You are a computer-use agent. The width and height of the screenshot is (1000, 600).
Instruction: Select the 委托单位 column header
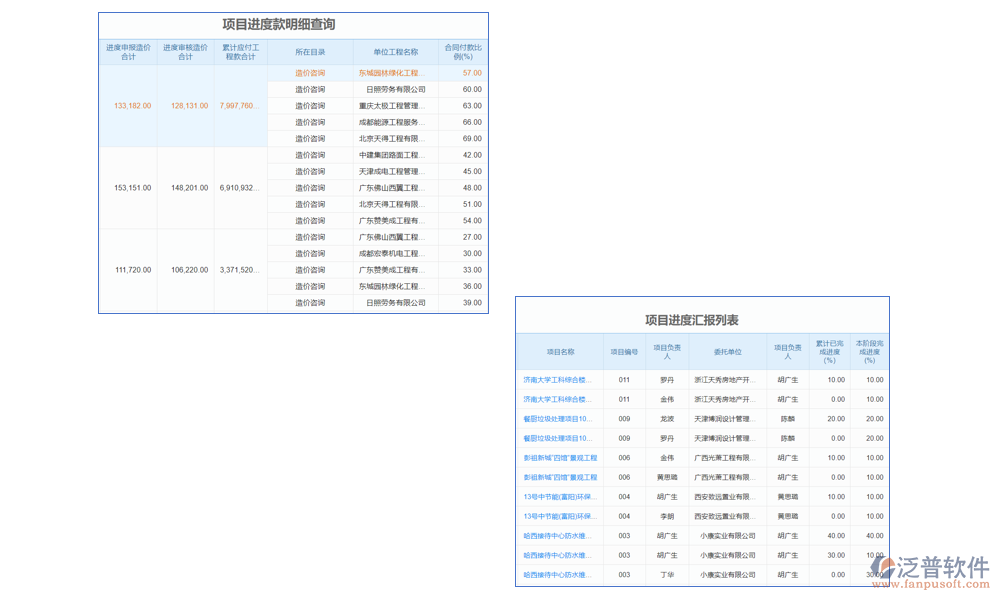(x=729, y=351)
